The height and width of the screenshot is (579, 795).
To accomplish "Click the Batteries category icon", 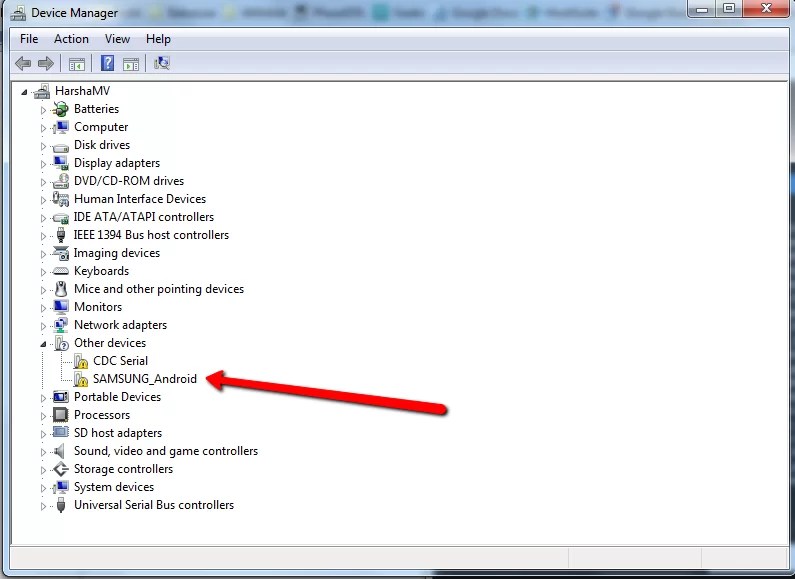I will [61, 109].
